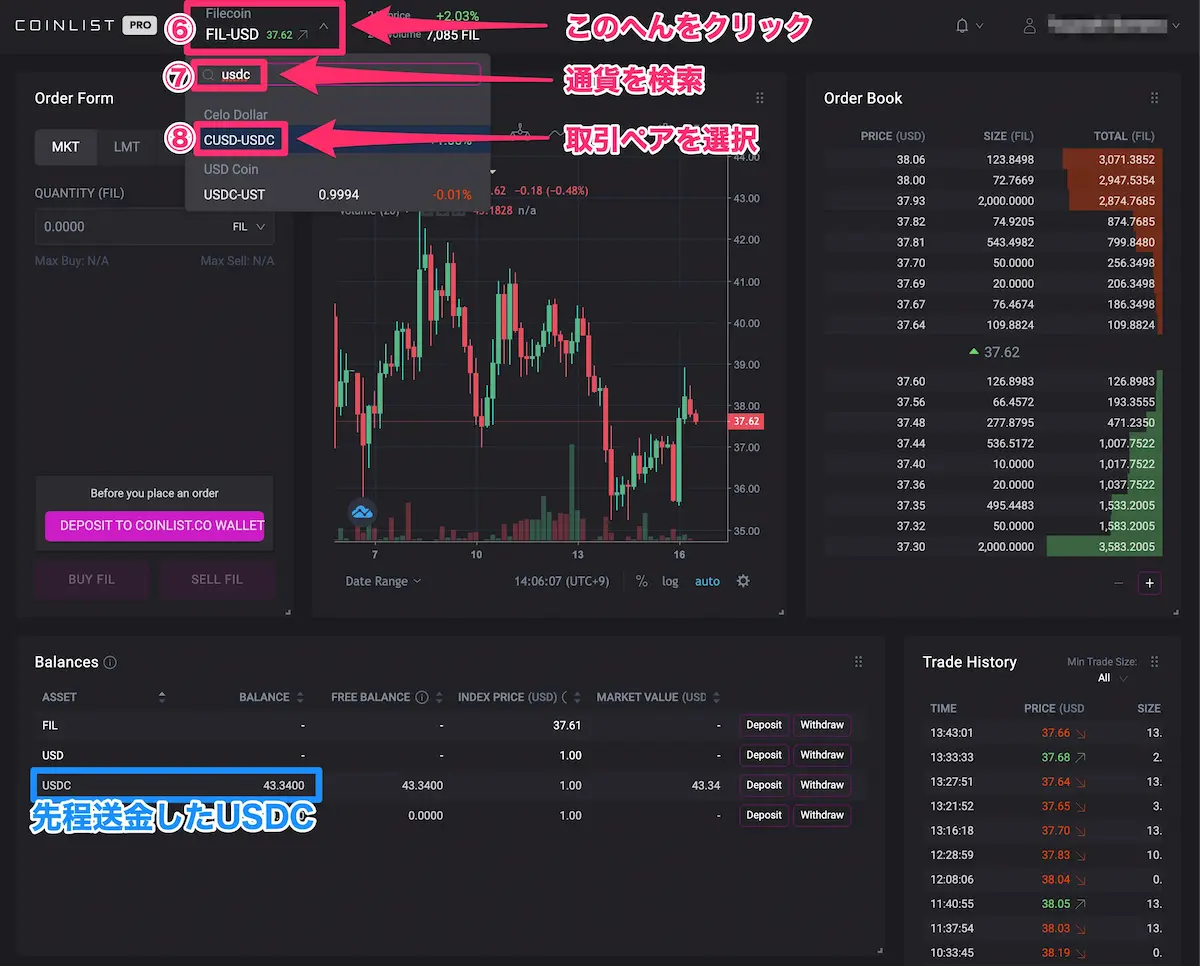1200x966 pixels.
Task: Grab the Order Book panel drag handle
Action: point(1155,98)
